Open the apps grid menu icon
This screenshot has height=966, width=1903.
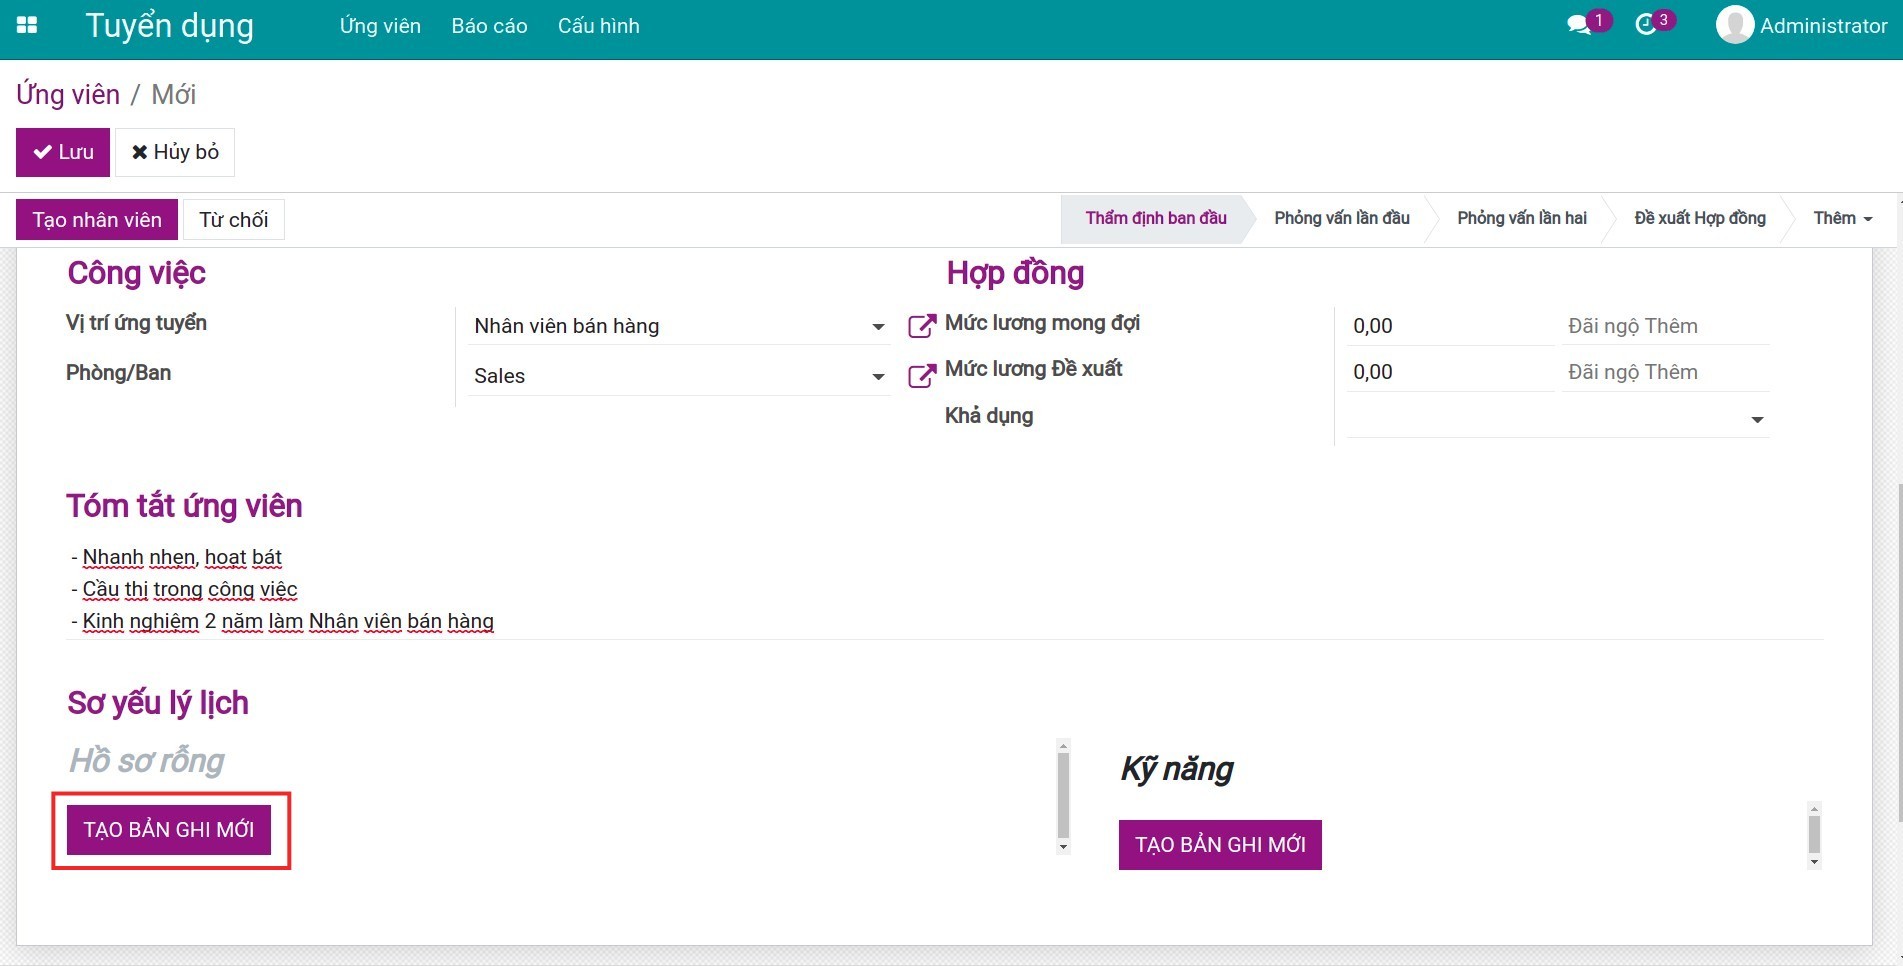[27, 25]
